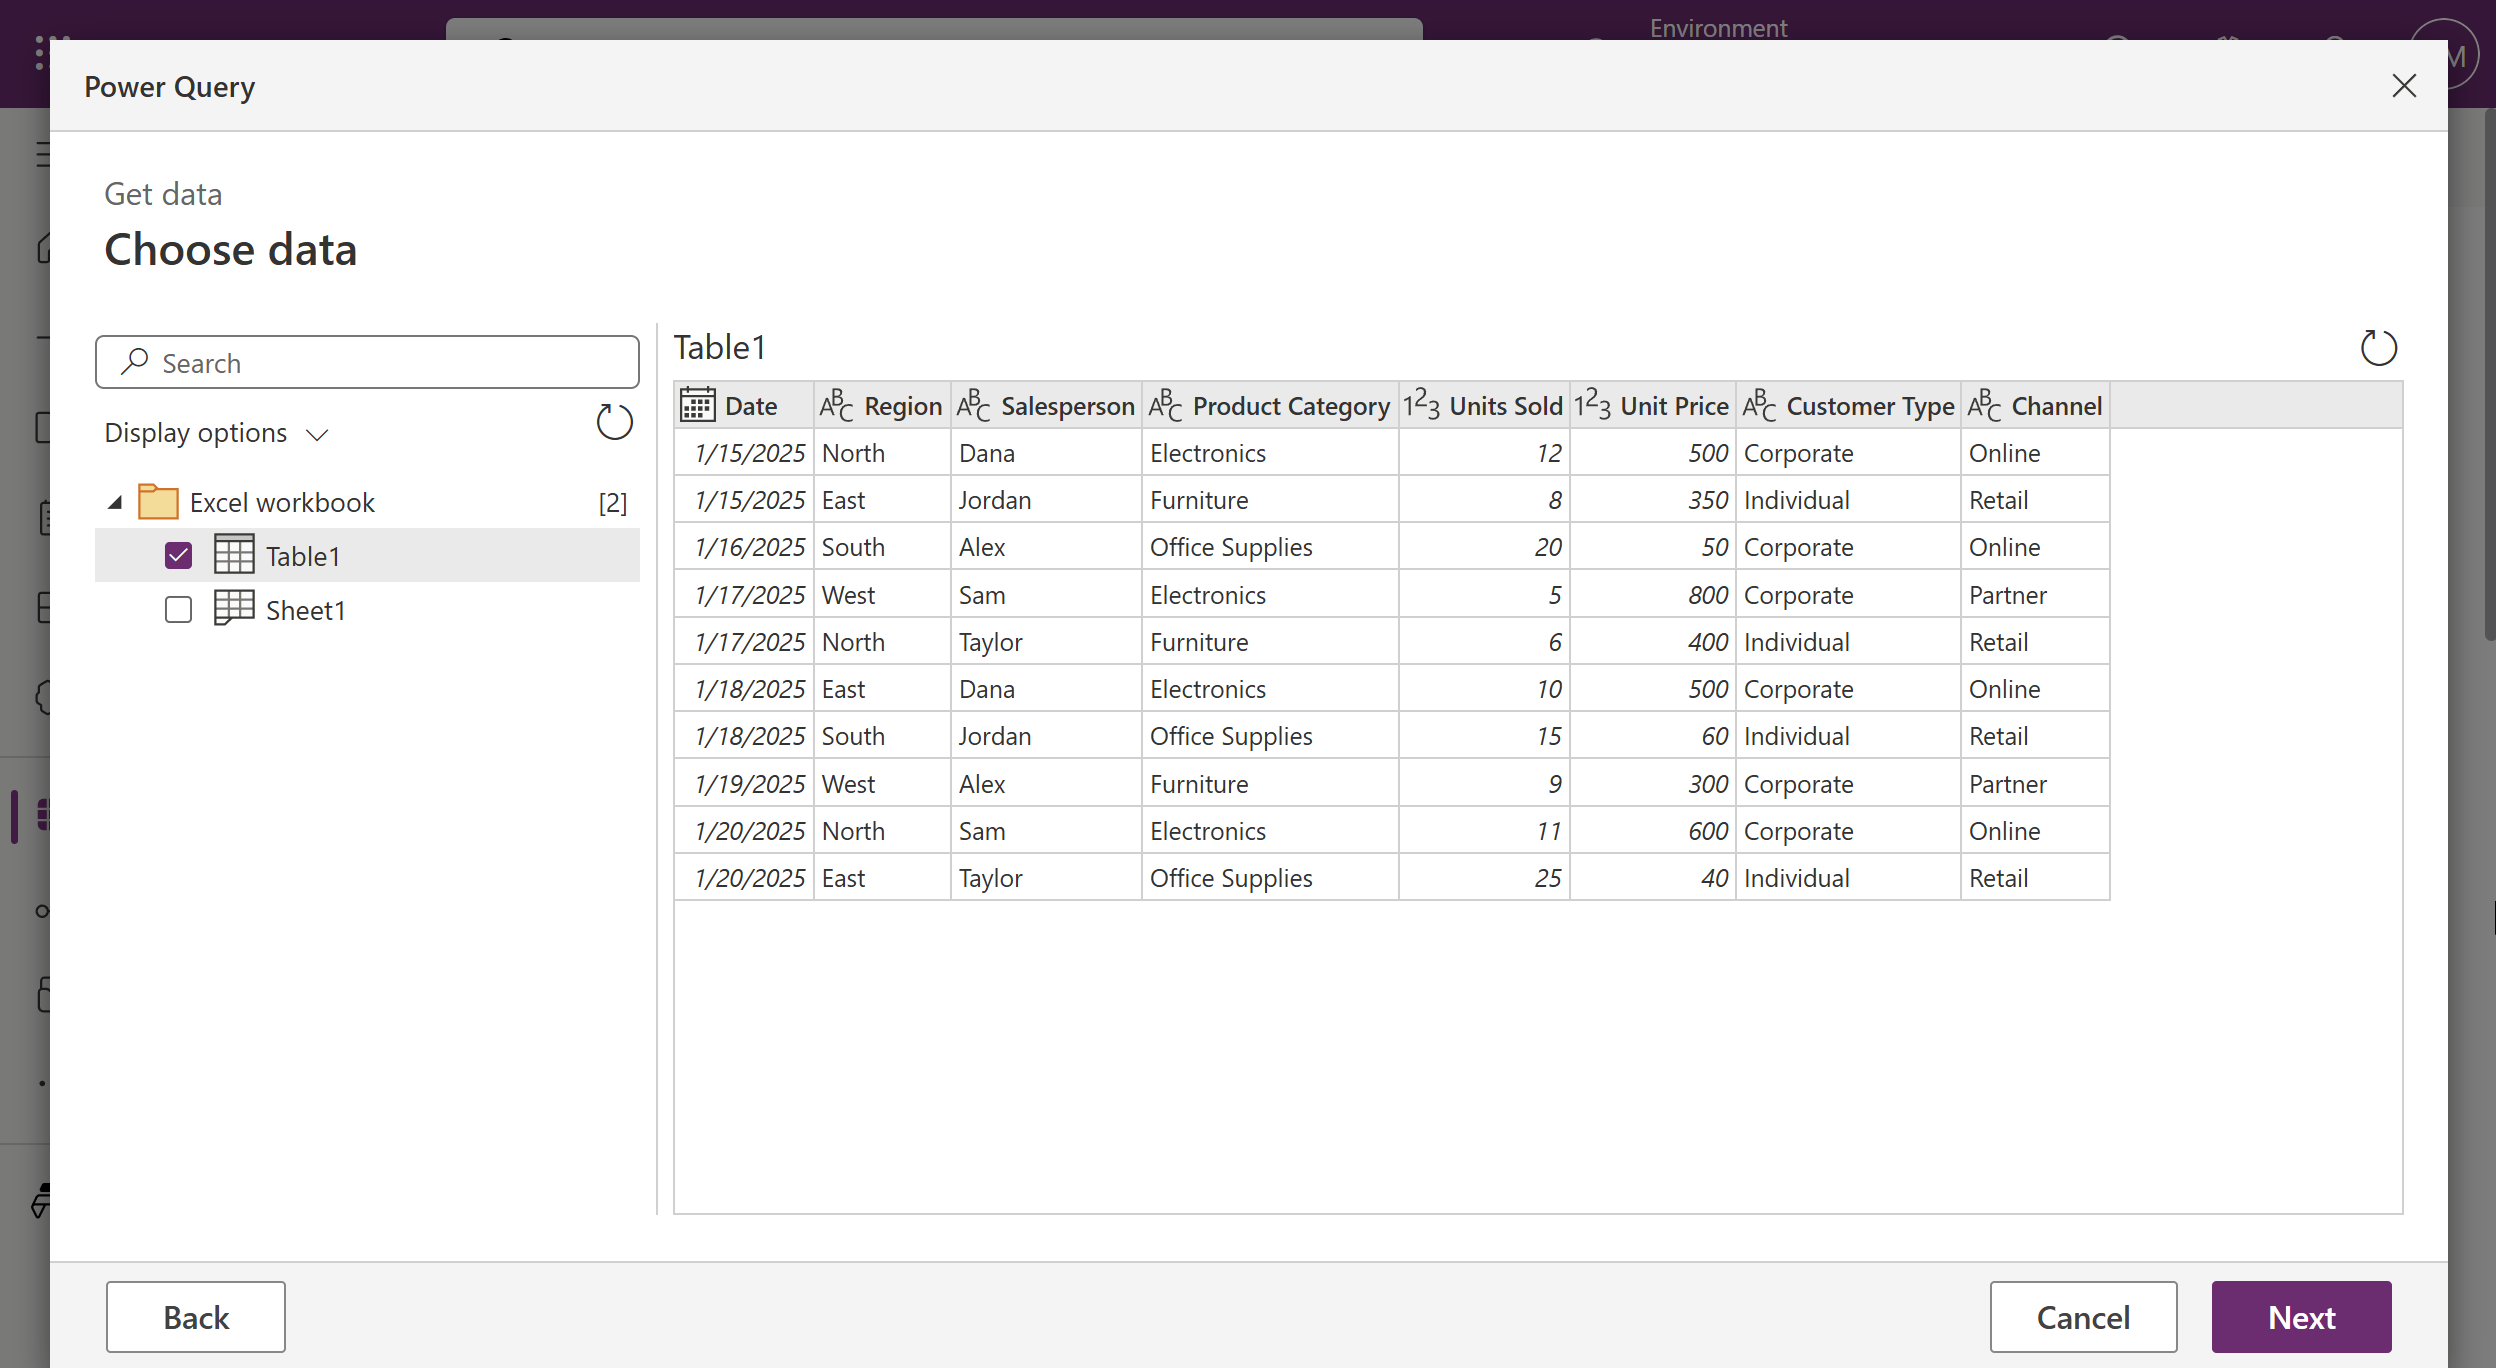Check the Sheet1 checkbox
2496x1368 pixels.
(178, 609)
